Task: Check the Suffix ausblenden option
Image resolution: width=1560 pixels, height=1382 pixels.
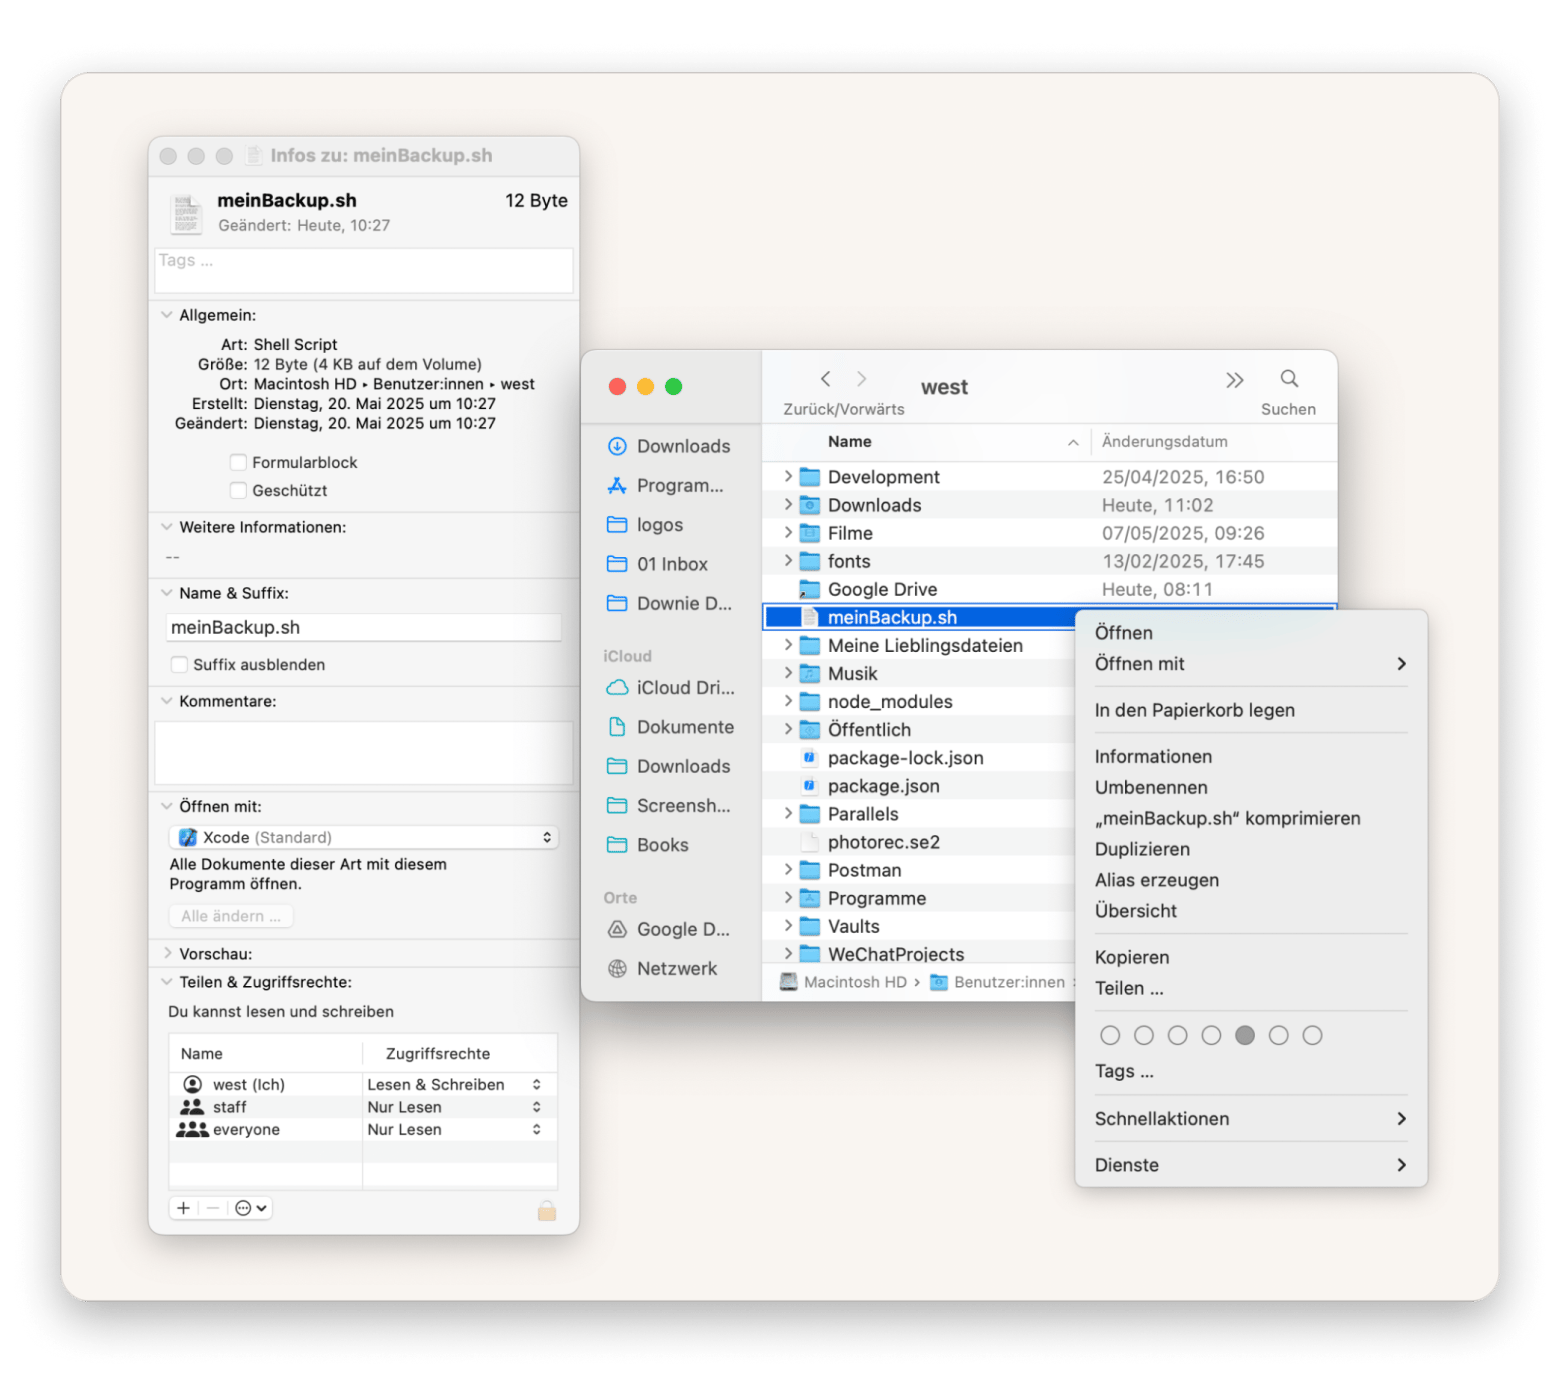Action: point(179,665)
